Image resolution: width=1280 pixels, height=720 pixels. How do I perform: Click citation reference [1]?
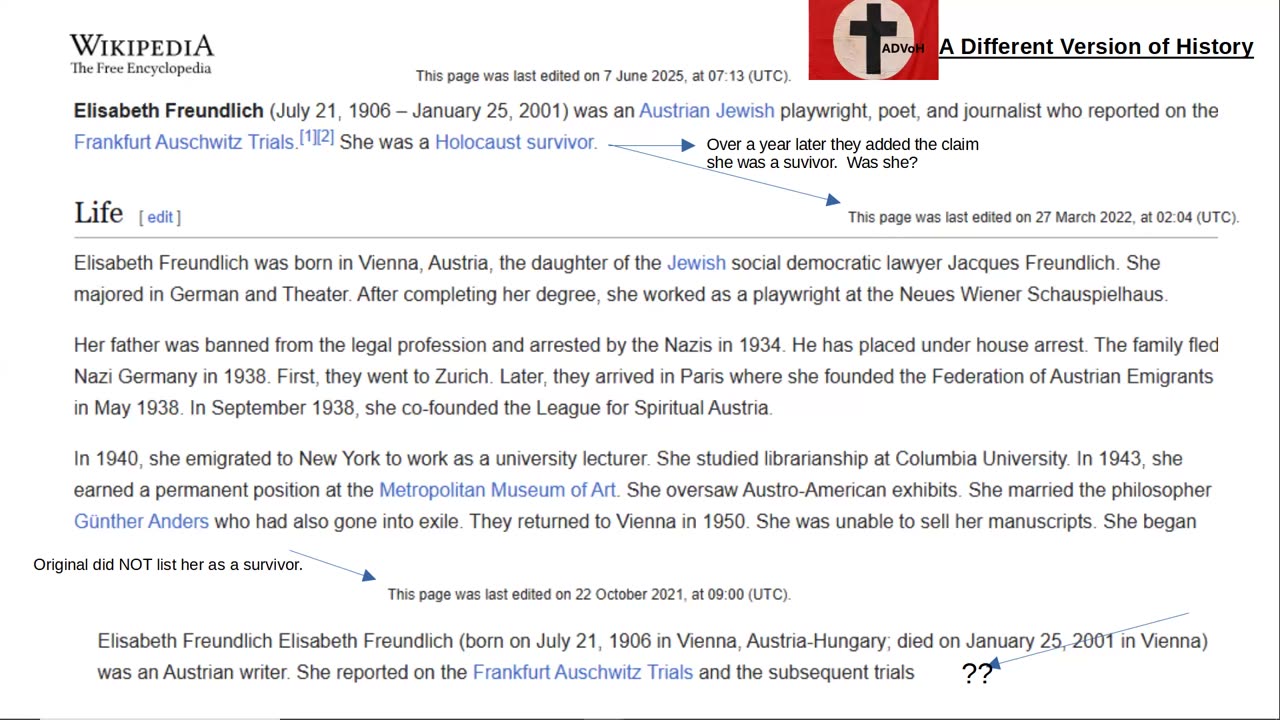coord(308,137)
